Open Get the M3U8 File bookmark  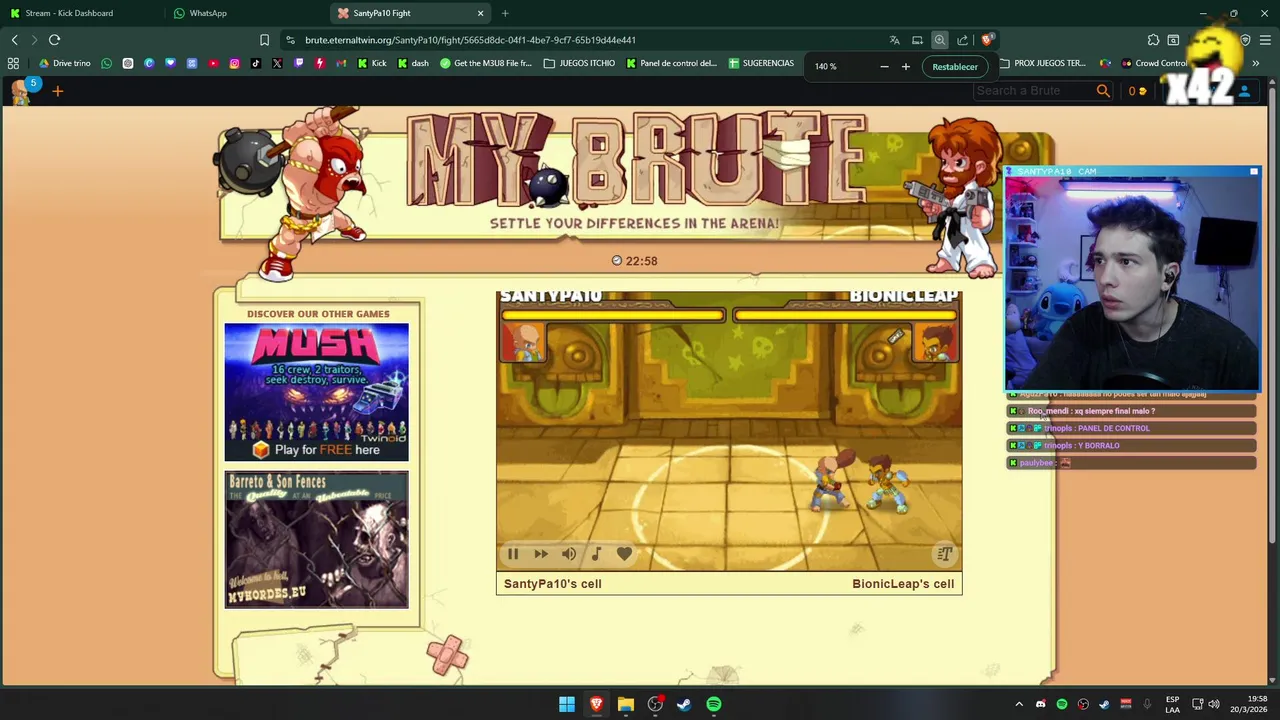(x=486, y=63)
